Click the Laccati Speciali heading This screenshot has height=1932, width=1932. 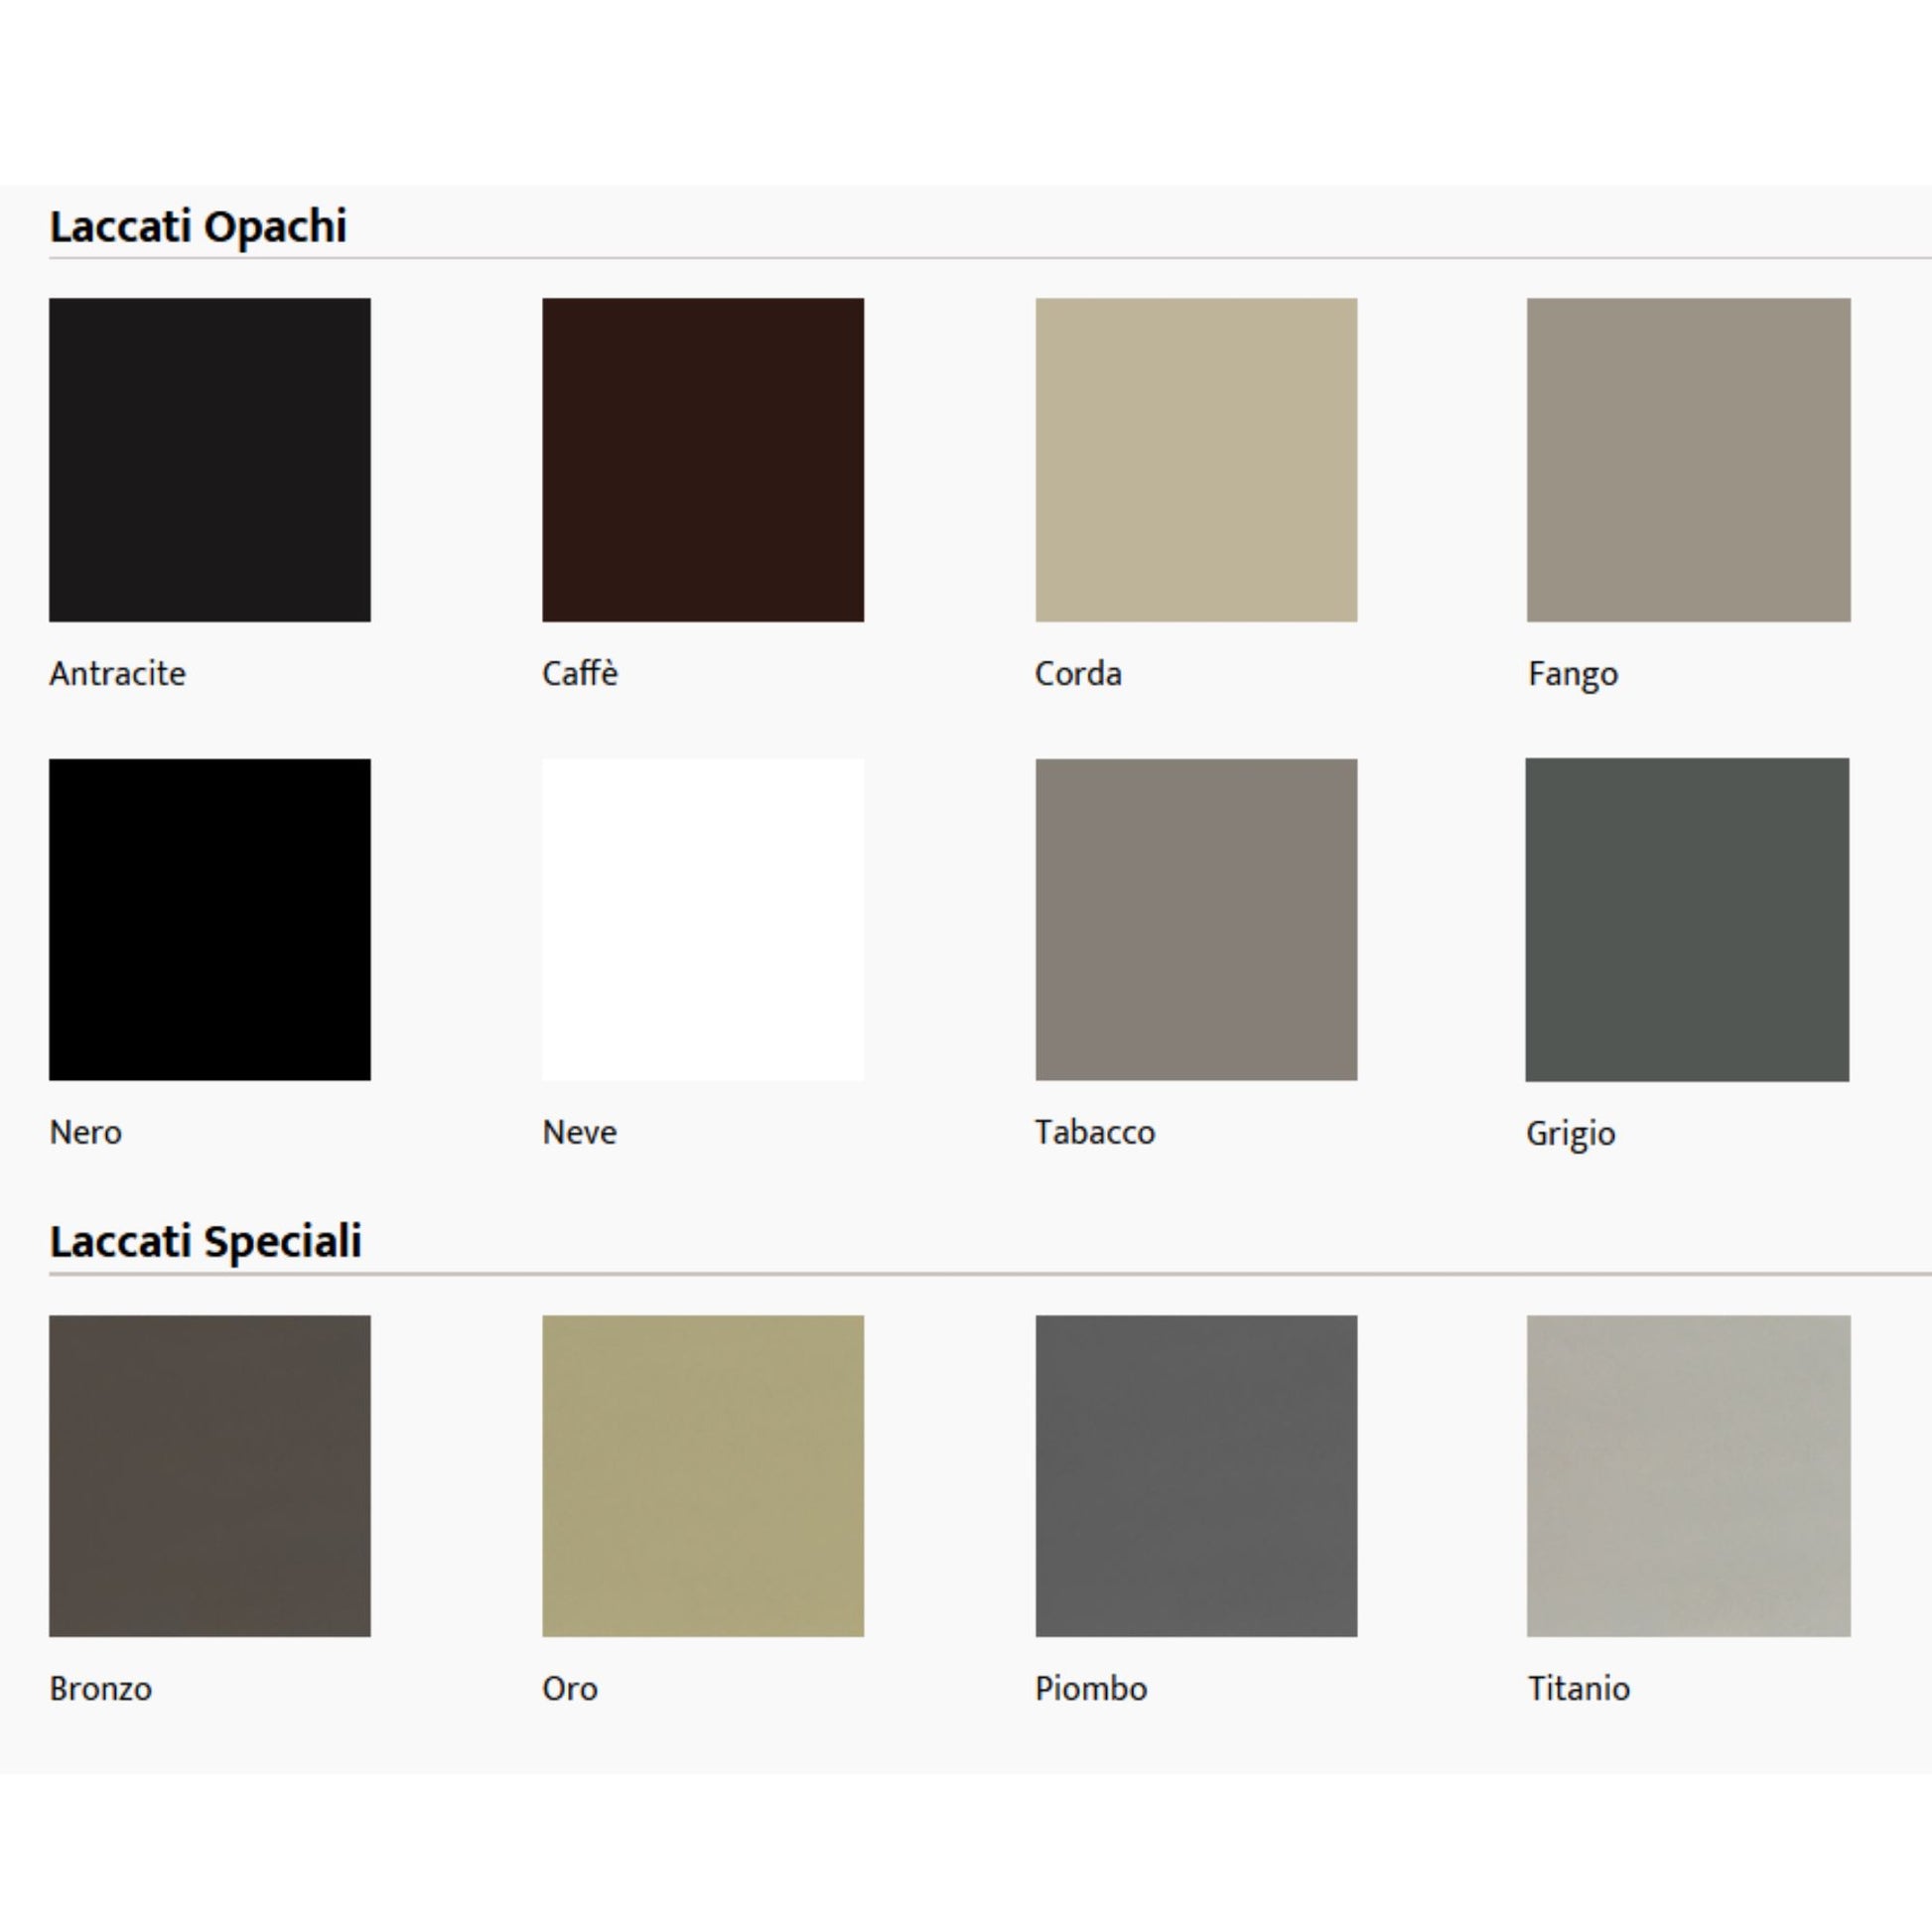coord(205,1241)
